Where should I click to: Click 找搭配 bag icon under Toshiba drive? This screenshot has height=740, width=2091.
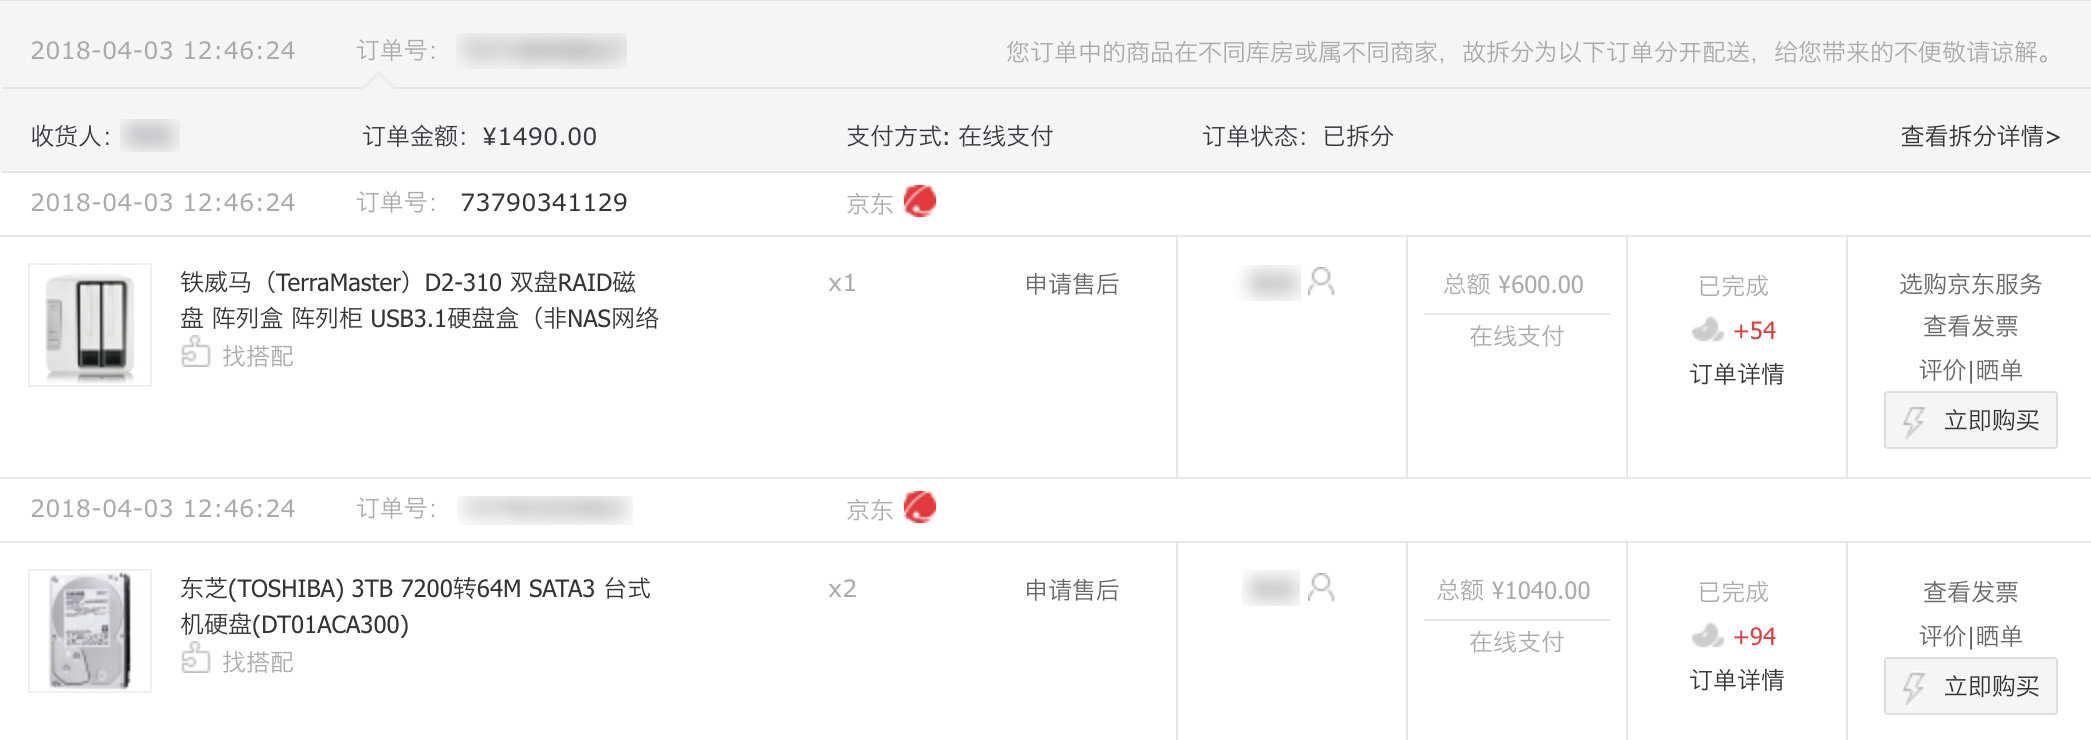(195, 659)
